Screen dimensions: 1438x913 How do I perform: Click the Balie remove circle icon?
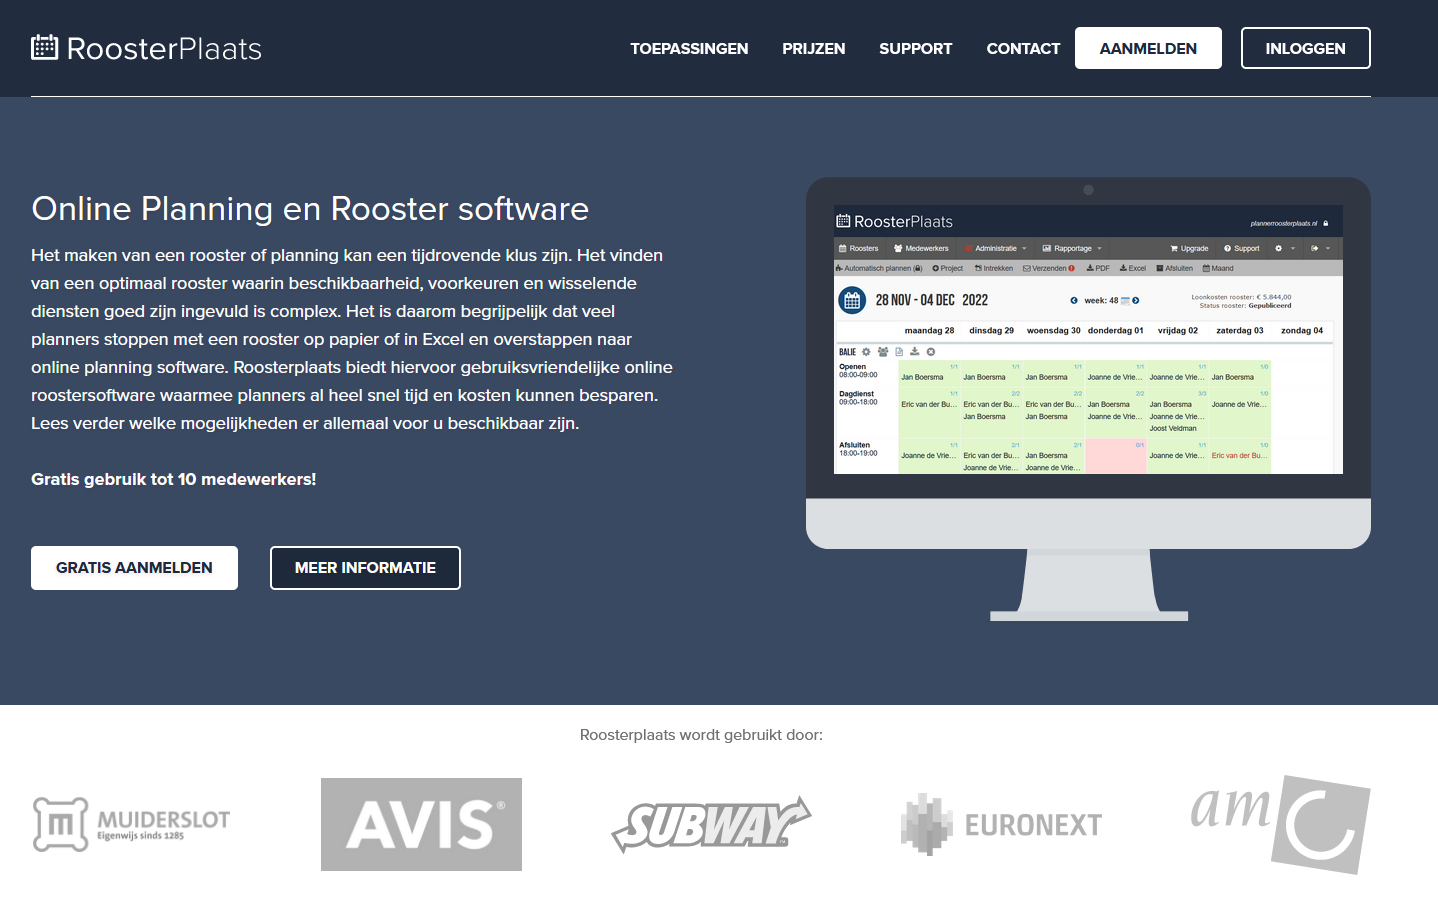click(930, 352)
